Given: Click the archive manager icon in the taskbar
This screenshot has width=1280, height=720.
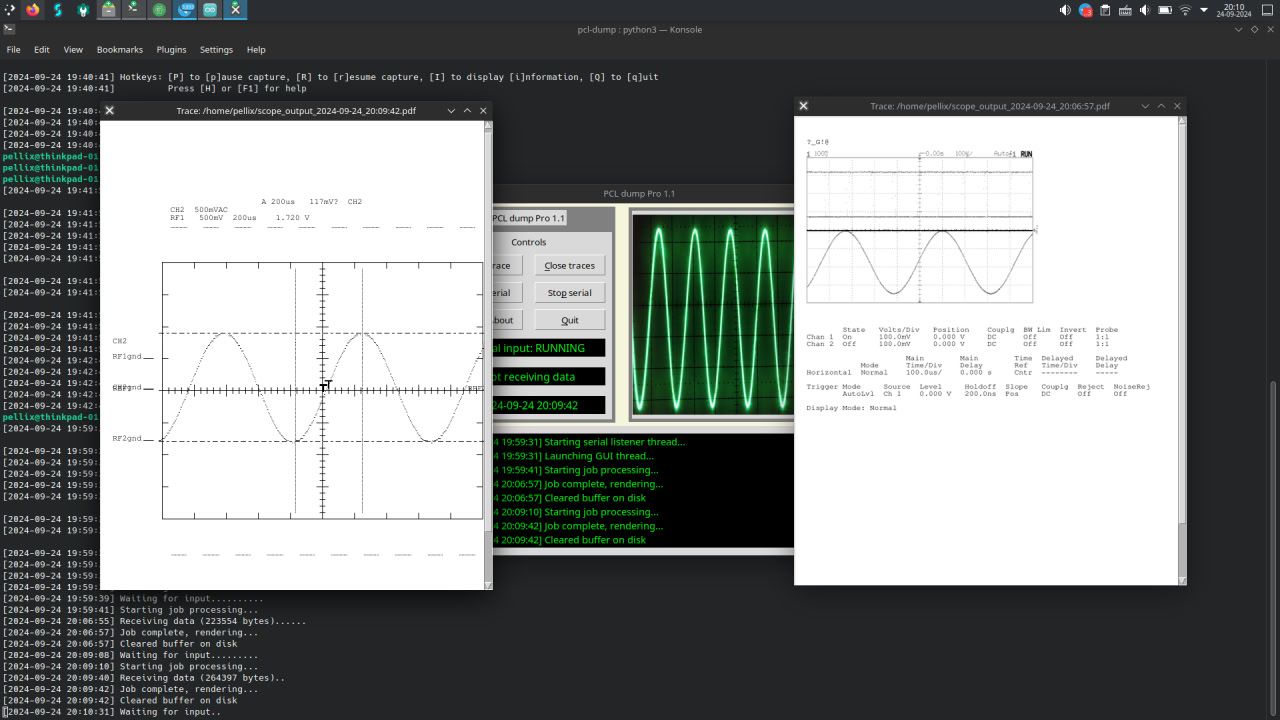Looking at the screenshot, I should pyautogui.click(x=108, y=10).
